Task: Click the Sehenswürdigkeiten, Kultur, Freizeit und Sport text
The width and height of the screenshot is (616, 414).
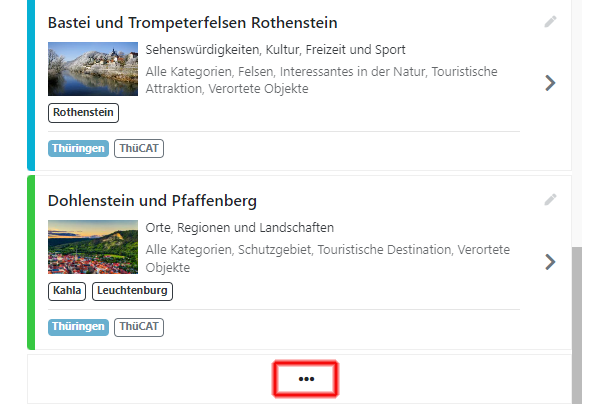Action: click(x=275, y=50)
